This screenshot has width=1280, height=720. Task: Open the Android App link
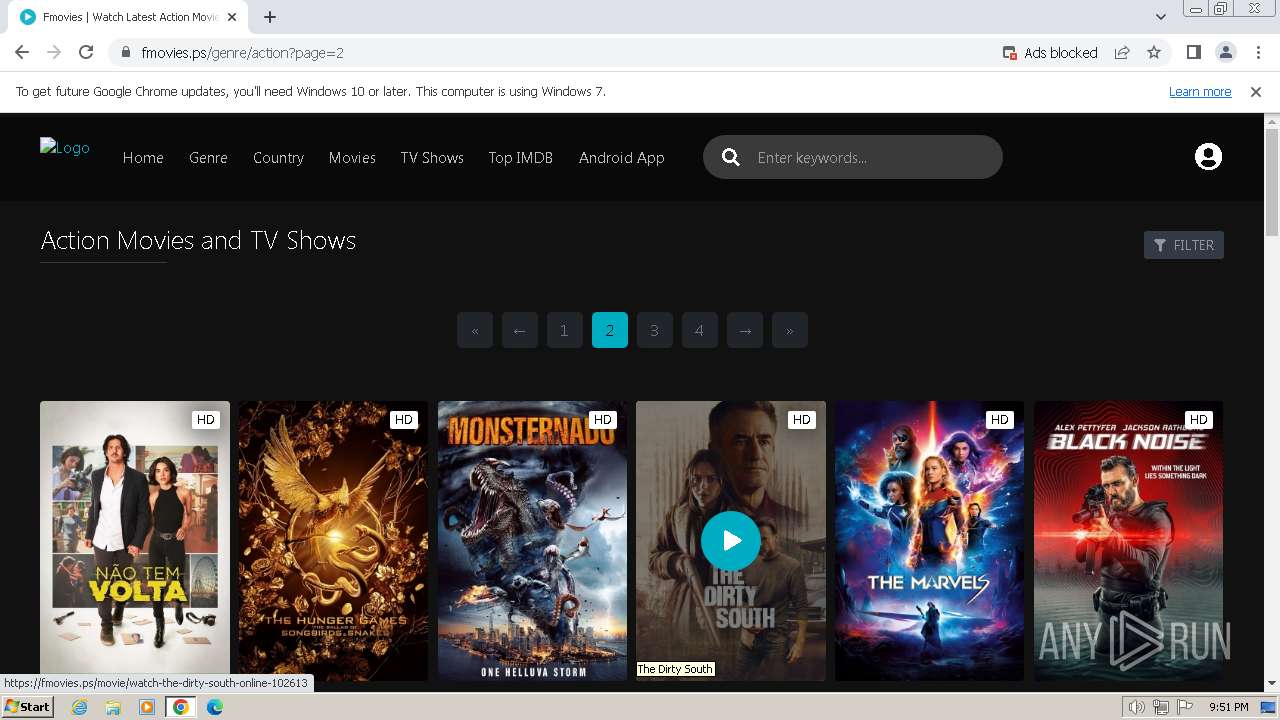pyautogui.click(x=621, y=157)
